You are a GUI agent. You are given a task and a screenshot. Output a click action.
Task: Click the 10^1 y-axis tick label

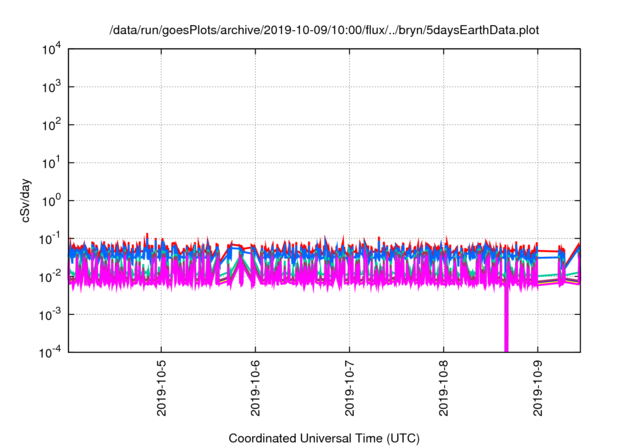click(51, 163)
